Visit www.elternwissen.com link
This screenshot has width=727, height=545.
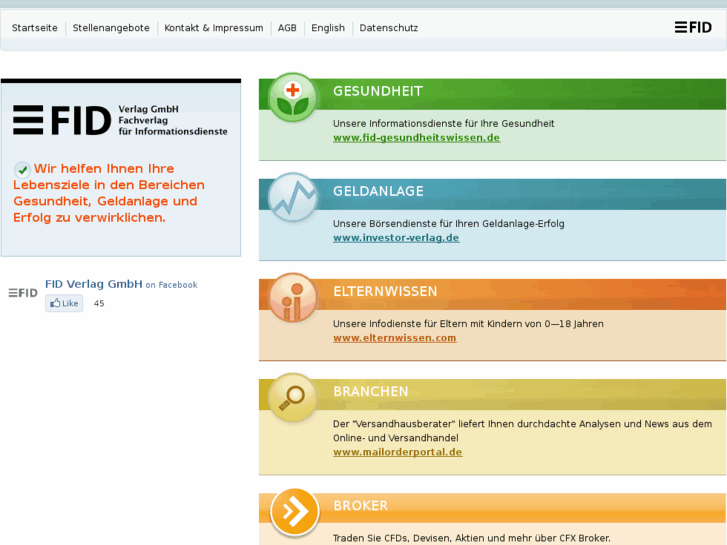[x=395, y=338]
